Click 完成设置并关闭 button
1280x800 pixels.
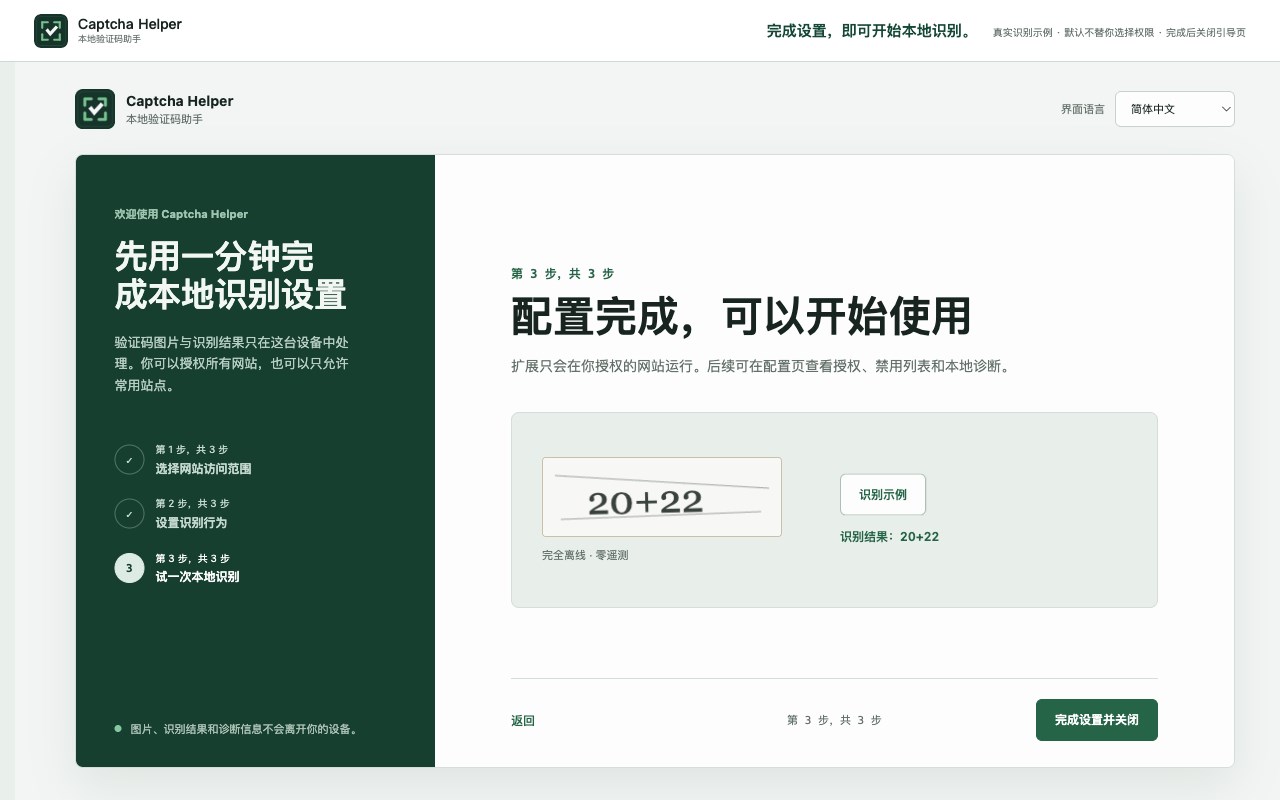coord(1097,720)
